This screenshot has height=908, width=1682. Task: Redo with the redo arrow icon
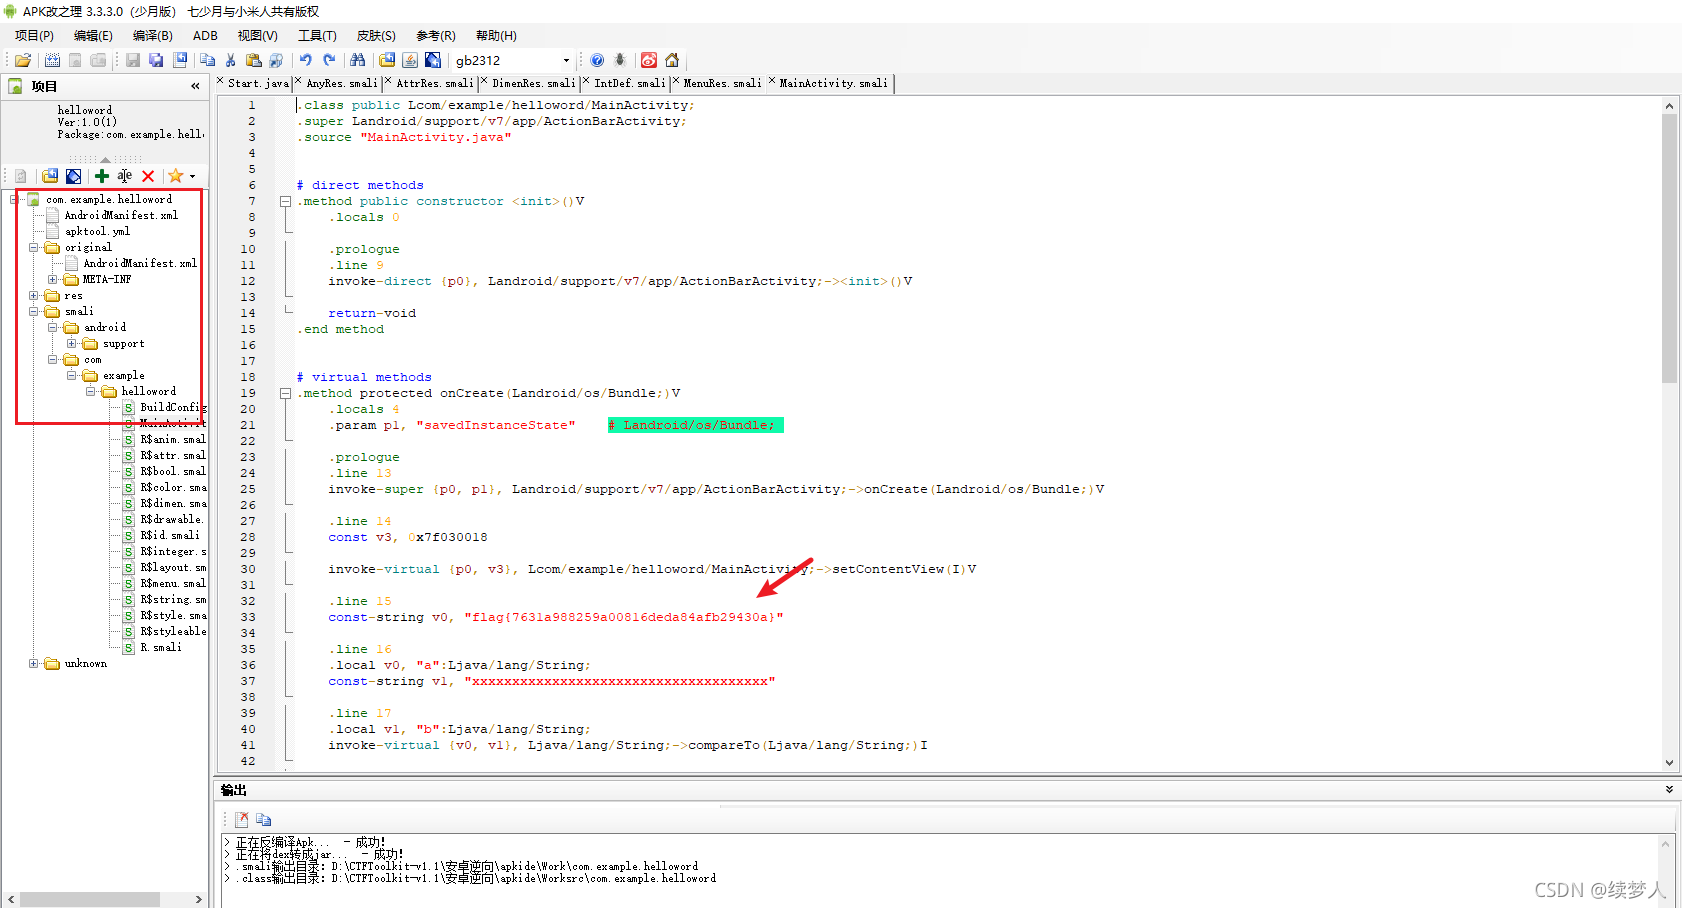point(329,60)
